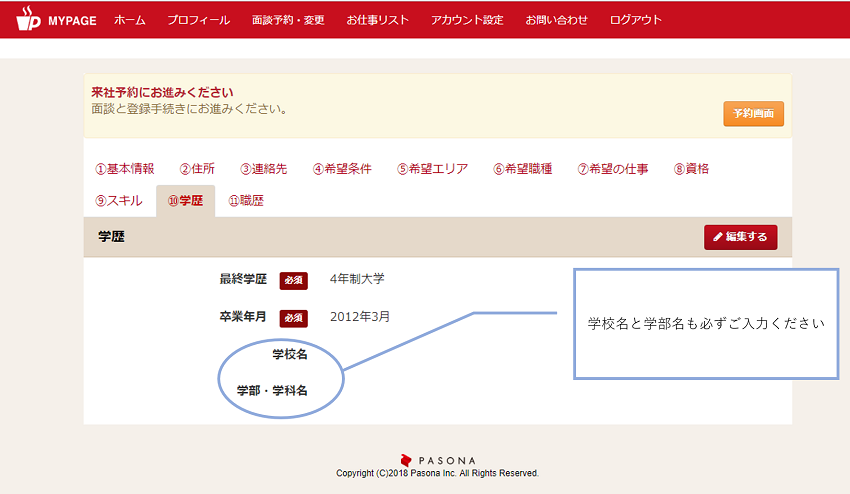This screenshot has height=494, width=850.
Task: Go to ホーム in the top navigation
Action: (130, 20)
